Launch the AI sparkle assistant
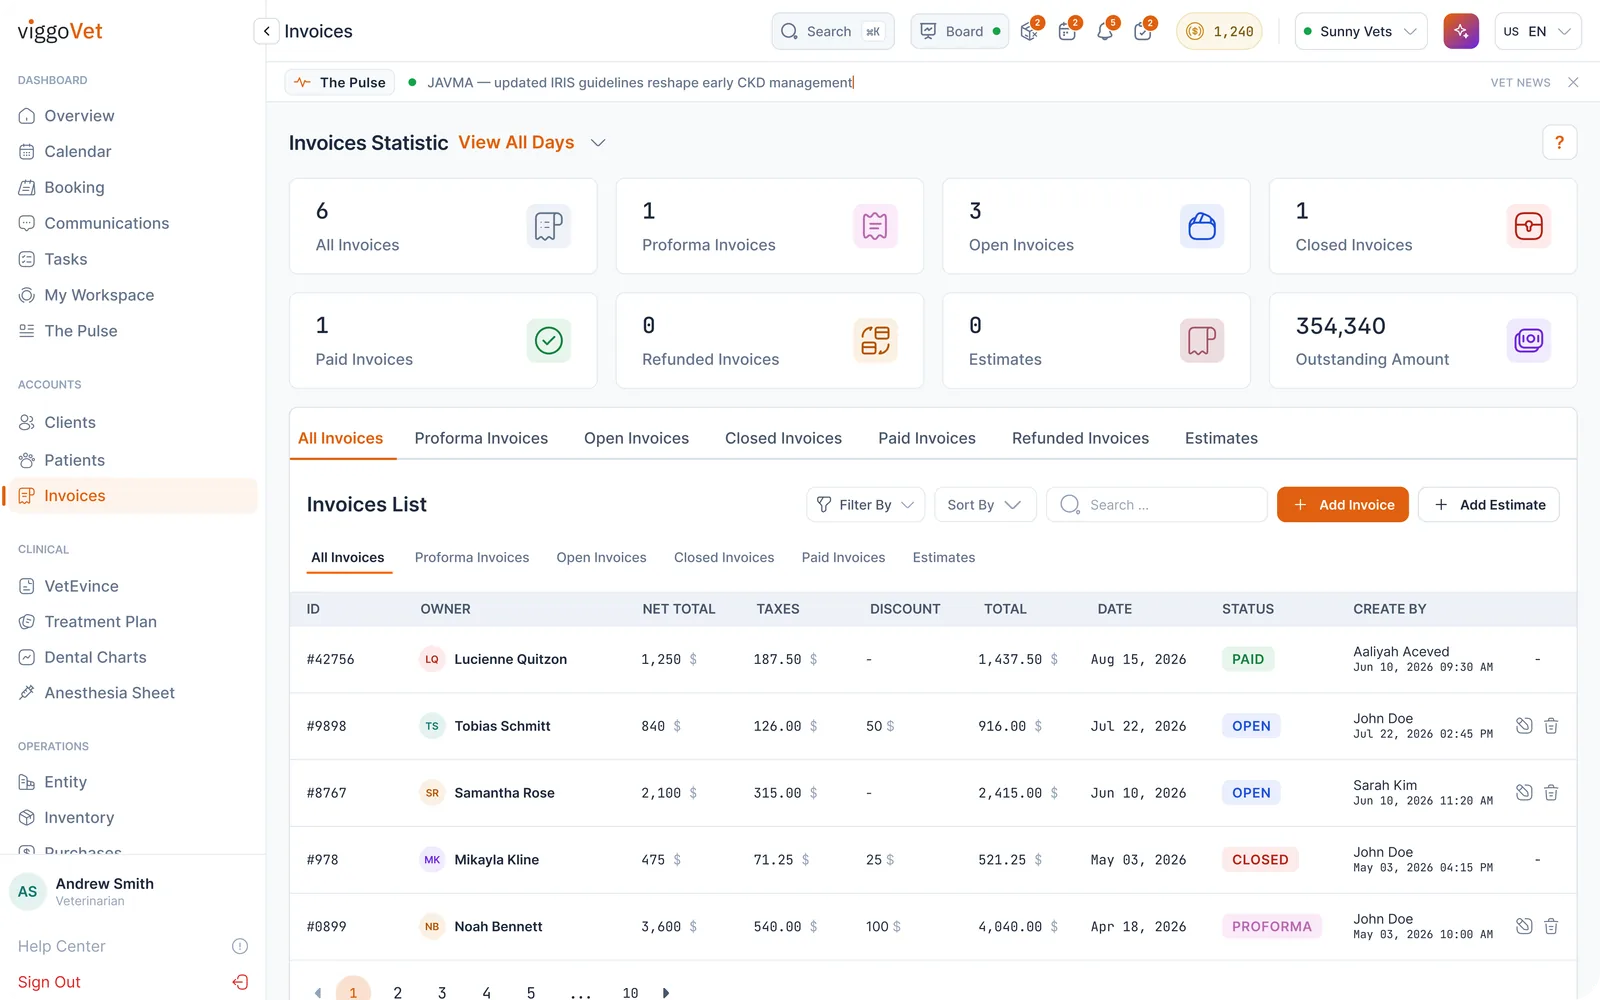 (1461, 31)
